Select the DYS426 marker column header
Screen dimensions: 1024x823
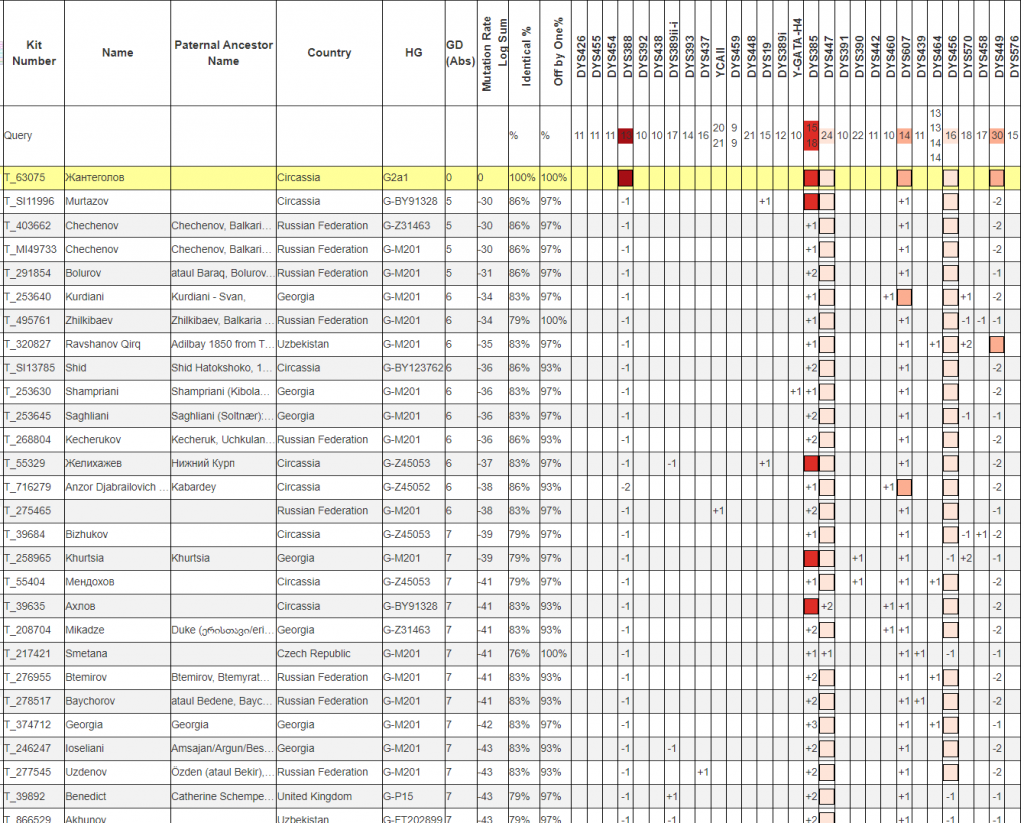click(580, 53)
